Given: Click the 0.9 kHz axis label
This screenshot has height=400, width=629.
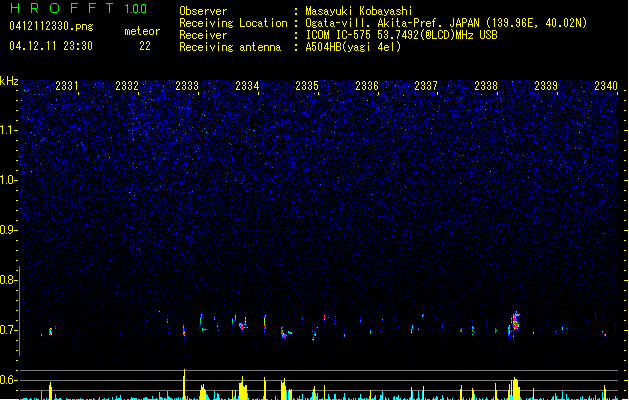Looking at the screenshot, I should (9, 230).
